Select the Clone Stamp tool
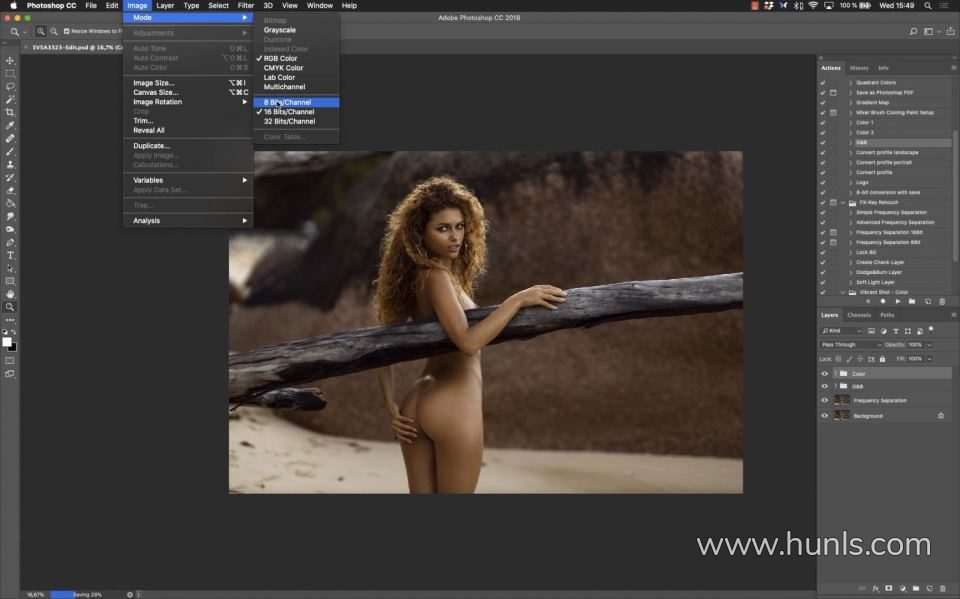This screenshot has height=599, width=960. click(10, 164)
